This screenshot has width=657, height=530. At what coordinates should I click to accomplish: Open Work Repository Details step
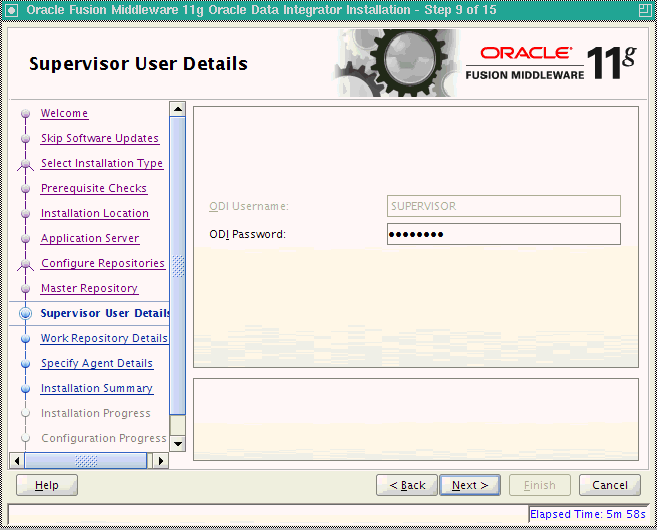(104, 339)
